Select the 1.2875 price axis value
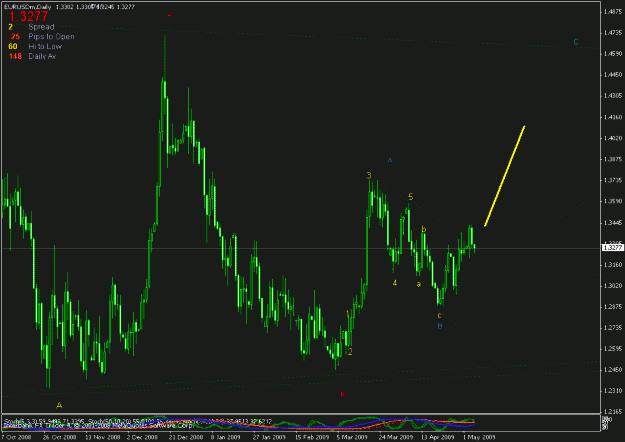The width and height of the screenshot is (625, 442). 613,306
